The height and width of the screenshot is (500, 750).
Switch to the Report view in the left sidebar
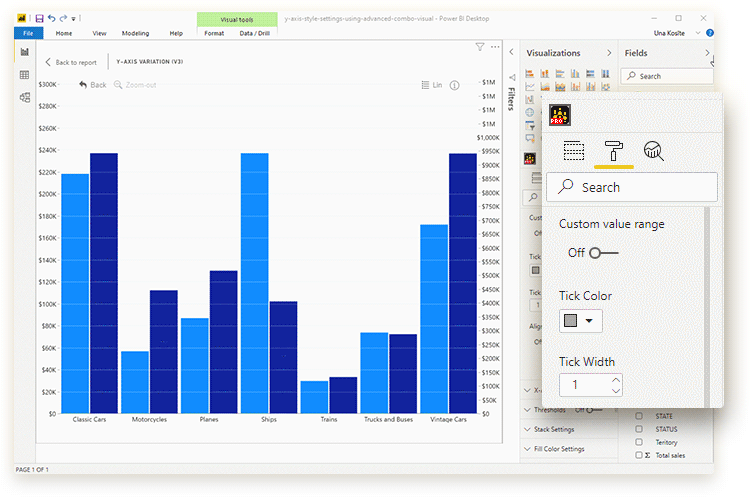pos(24,52)
